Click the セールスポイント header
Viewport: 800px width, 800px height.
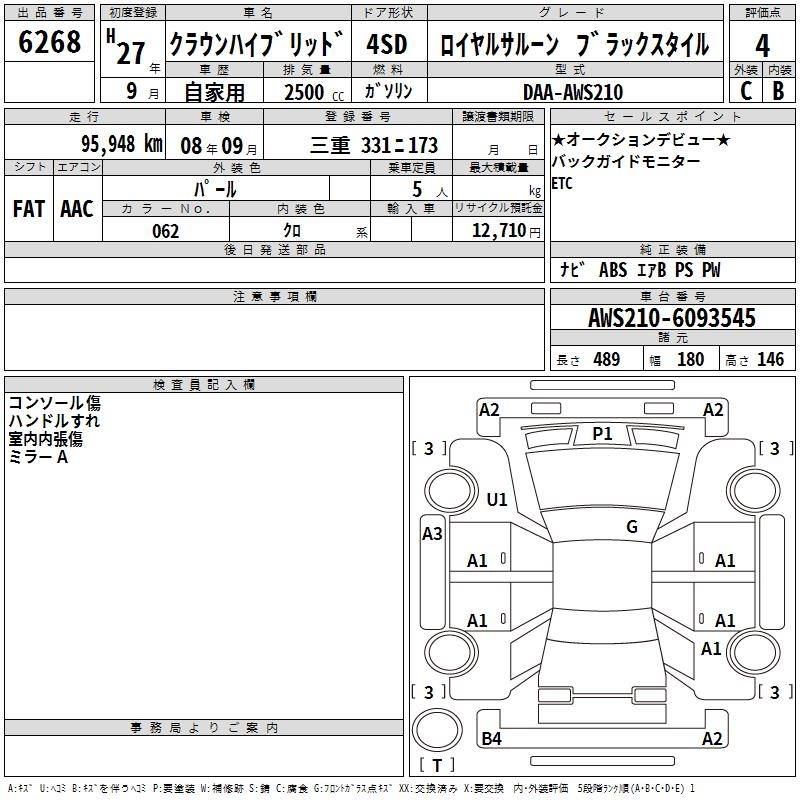coord(672,116)
